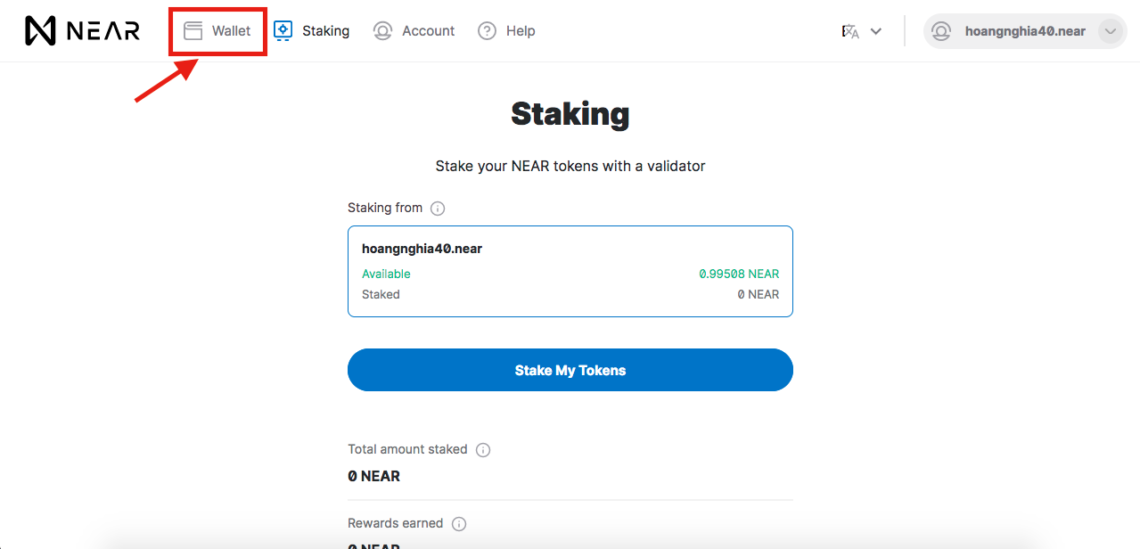Click the info icon beside Staking from
The height and width of the screenshot is (549, 1140).
point(438,209)
